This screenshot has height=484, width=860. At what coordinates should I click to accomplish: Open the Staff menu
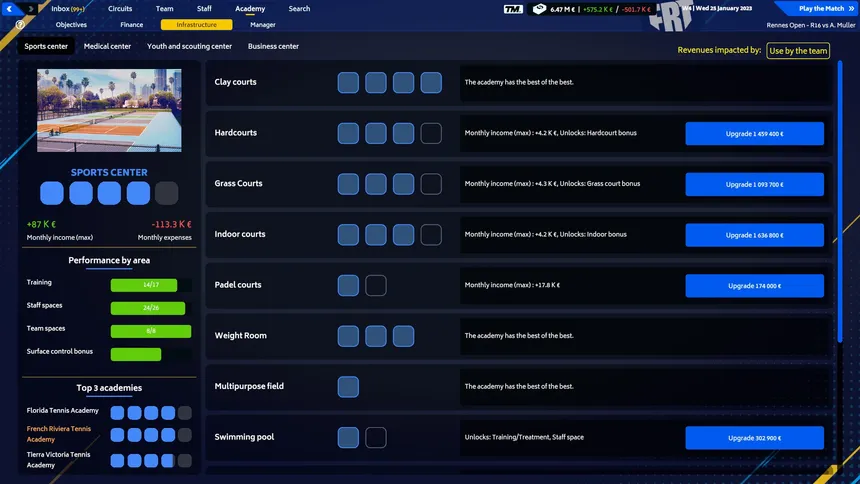click(204, 9)
